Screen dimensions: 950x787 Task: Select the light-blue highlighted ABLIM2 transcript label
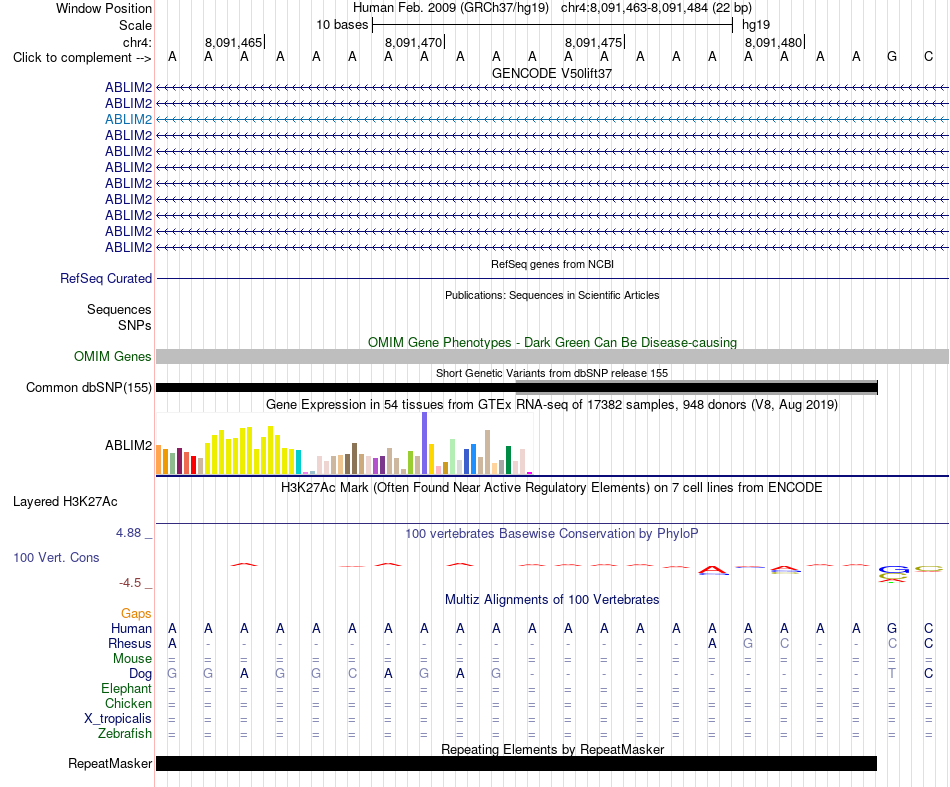coord(128,119)
